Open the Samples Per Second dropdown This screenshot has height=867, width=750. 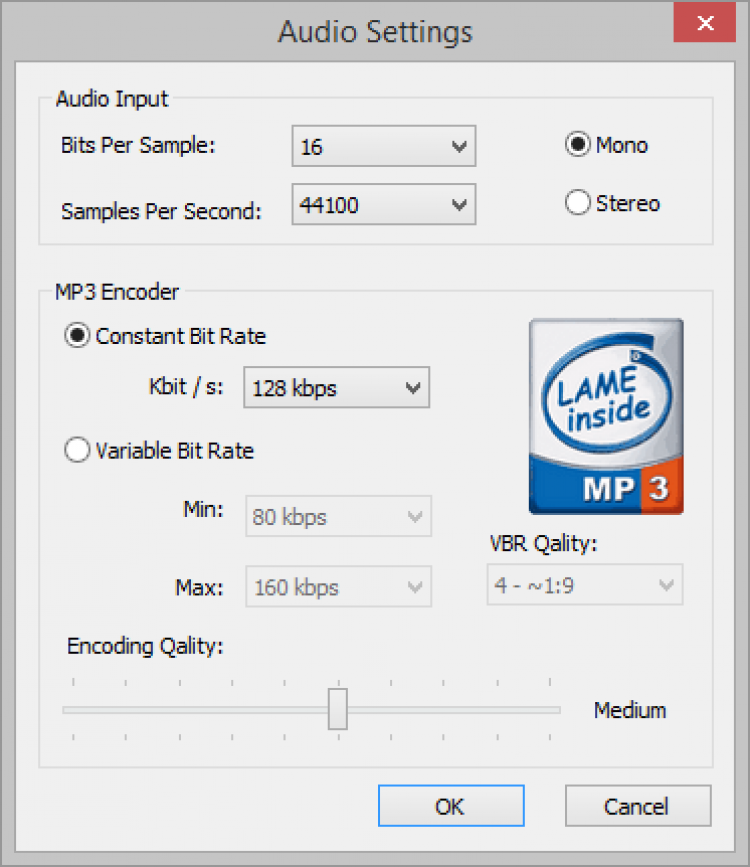point(384,205)
